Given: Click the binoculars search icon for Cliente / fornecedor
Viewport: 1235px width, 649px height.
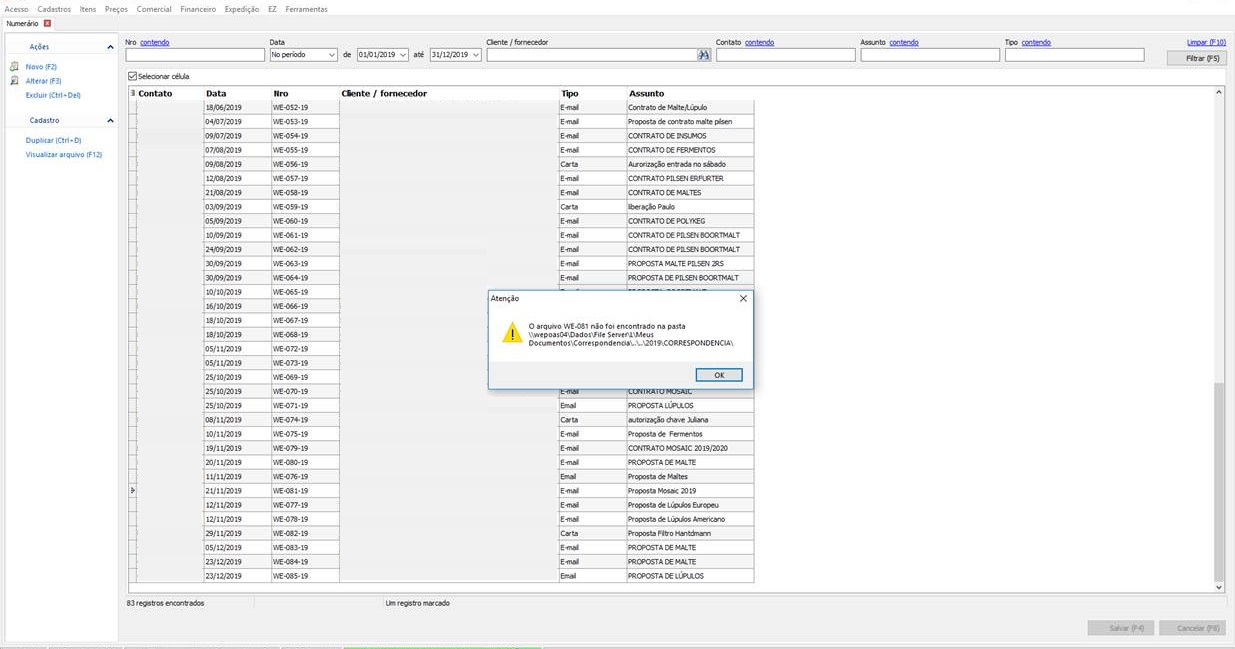Looking at the screenshot, I should click(703, 55).
